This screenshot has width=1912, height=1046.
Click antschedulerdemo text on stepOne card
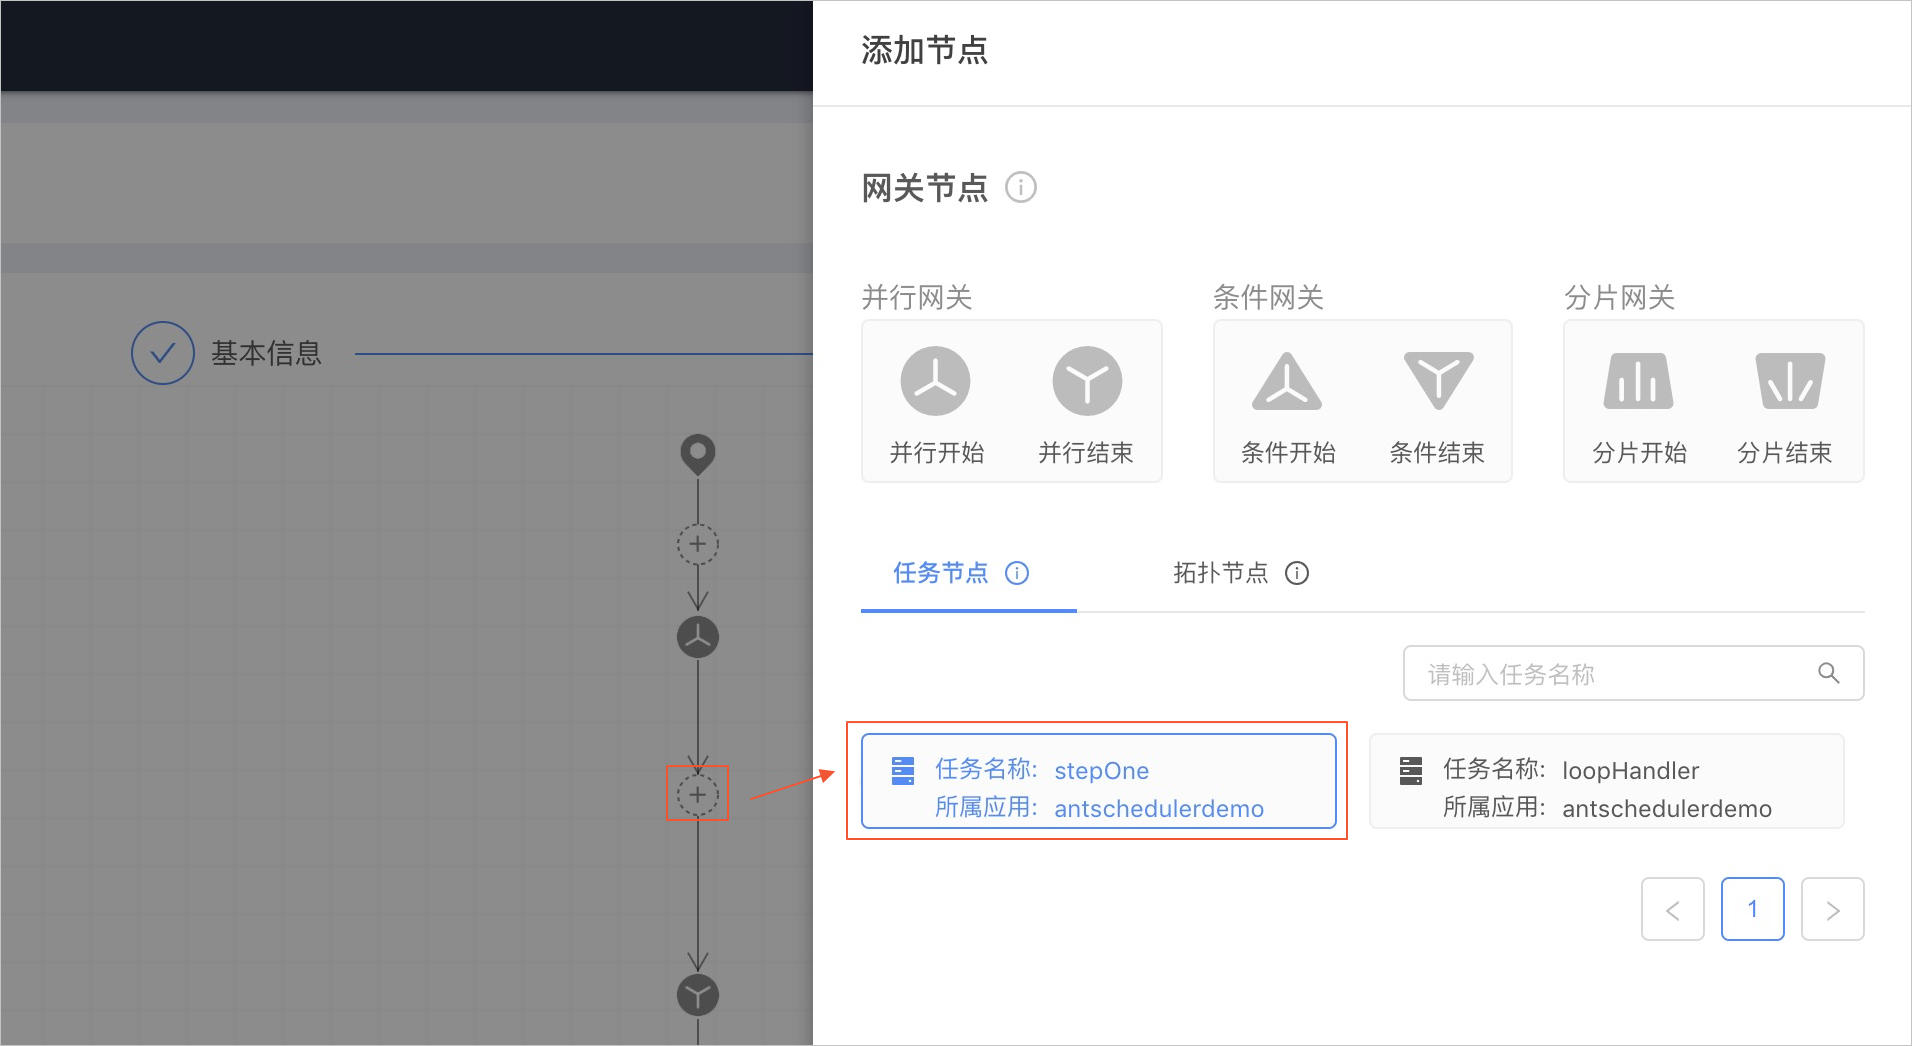(x=1159, y=808)
